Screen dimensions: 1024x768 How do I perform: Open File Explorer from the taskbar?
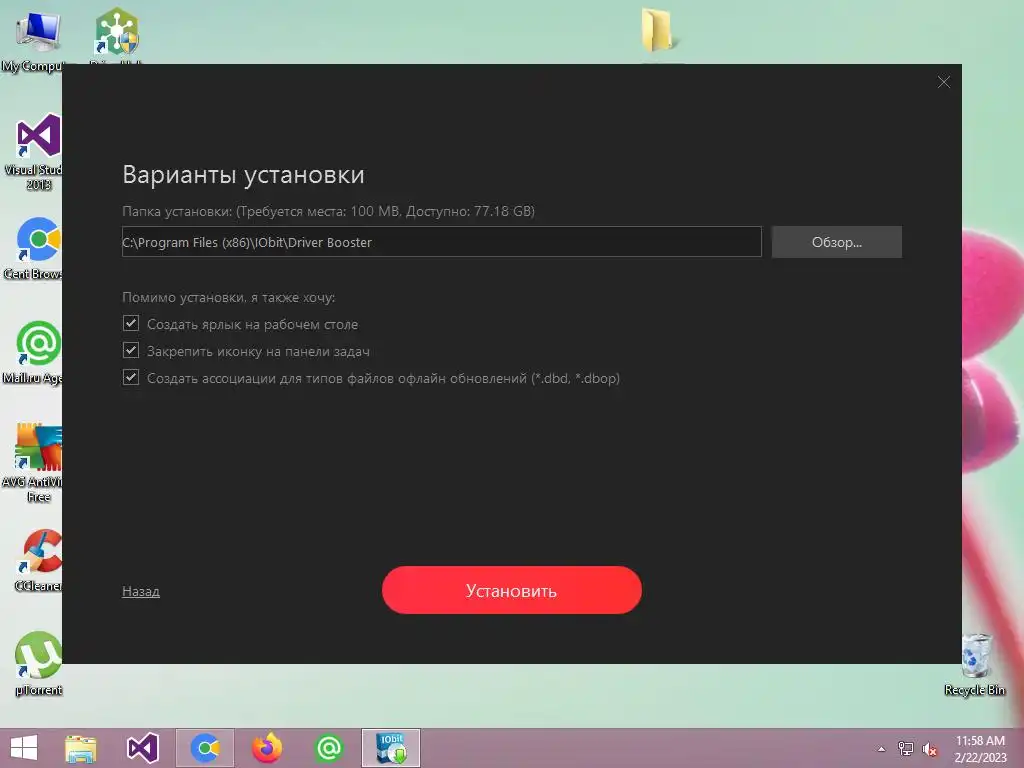coord(81,748)
